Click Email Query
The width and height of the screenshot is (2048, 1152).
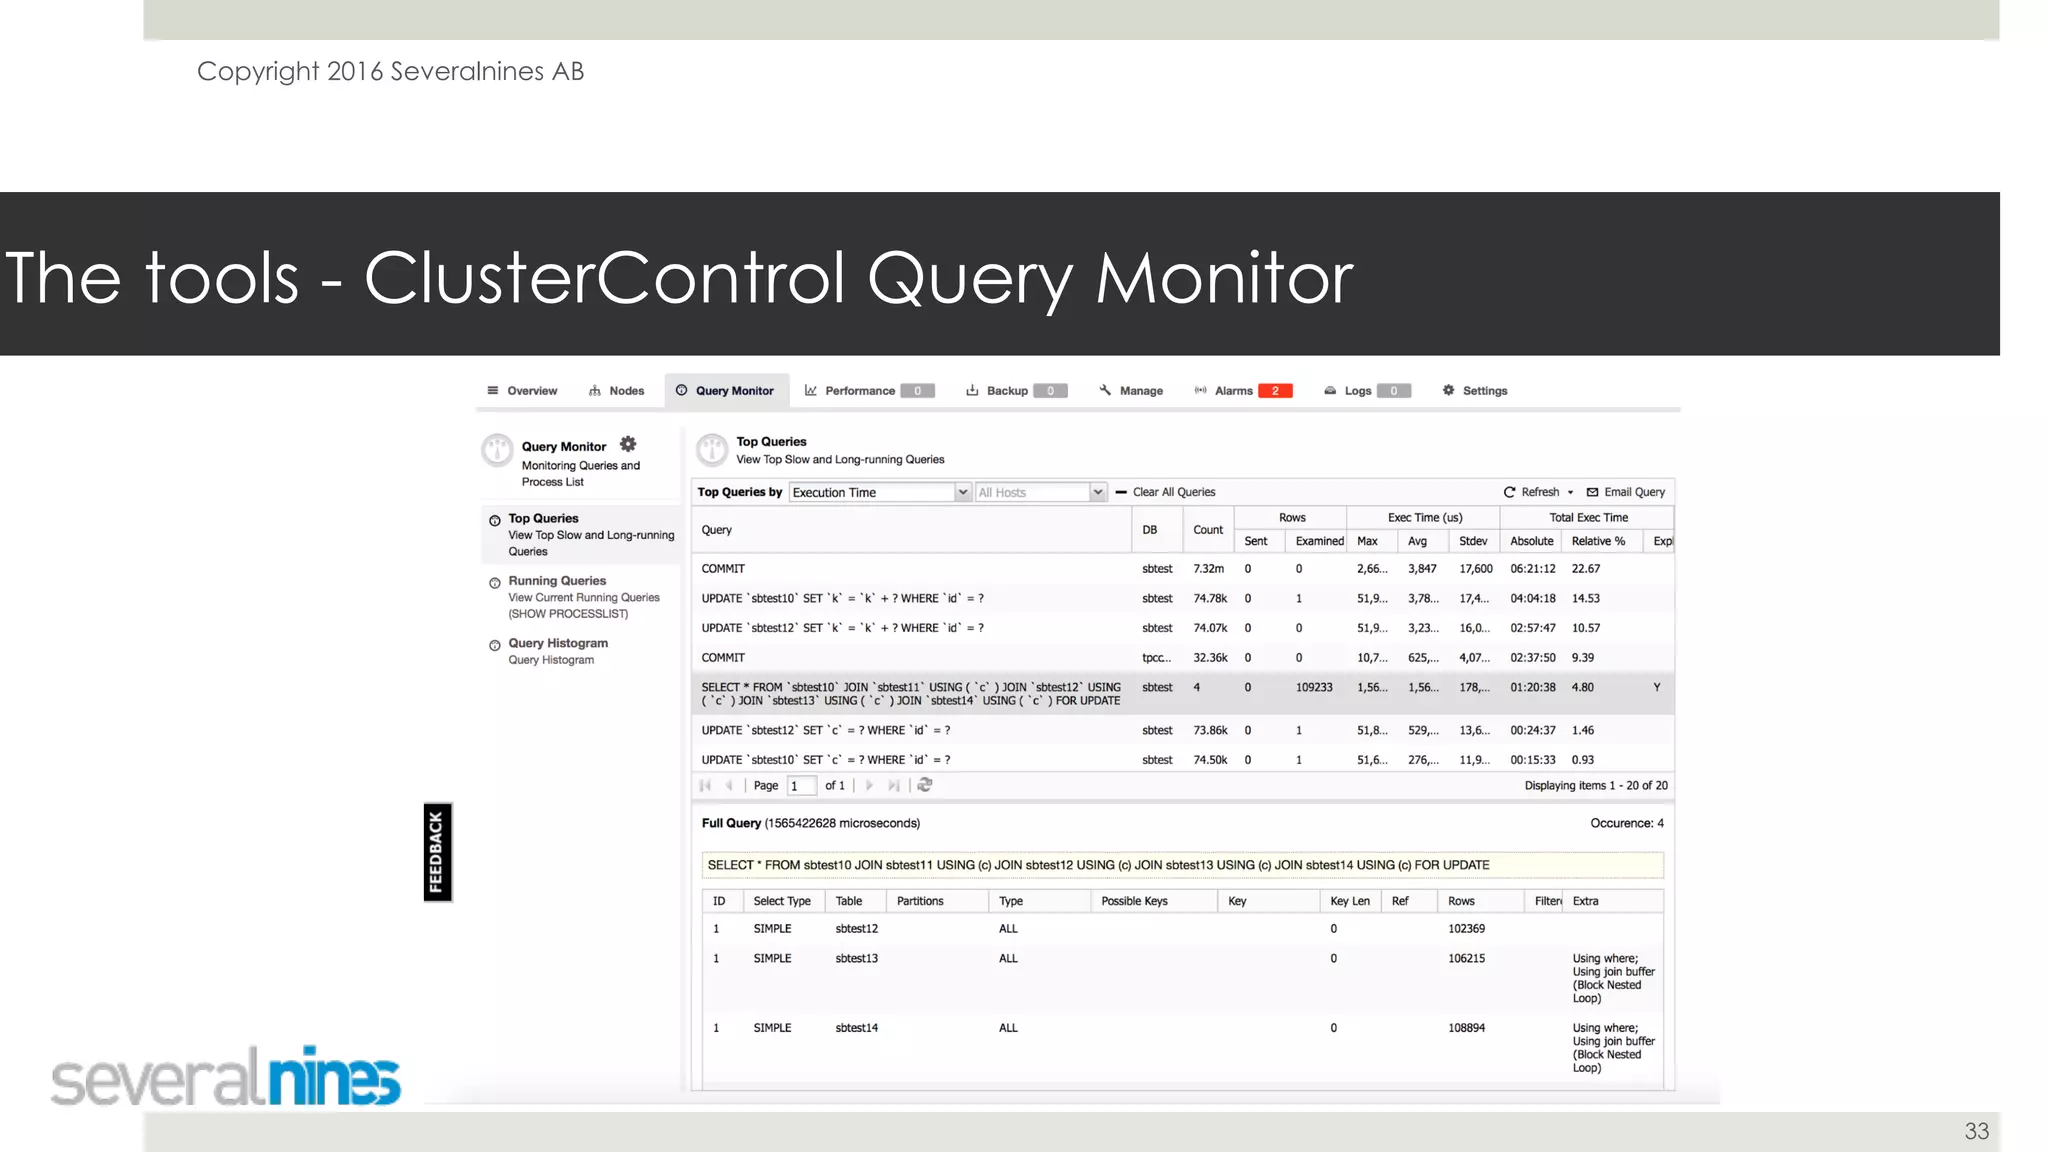[x=1626, y=492]
